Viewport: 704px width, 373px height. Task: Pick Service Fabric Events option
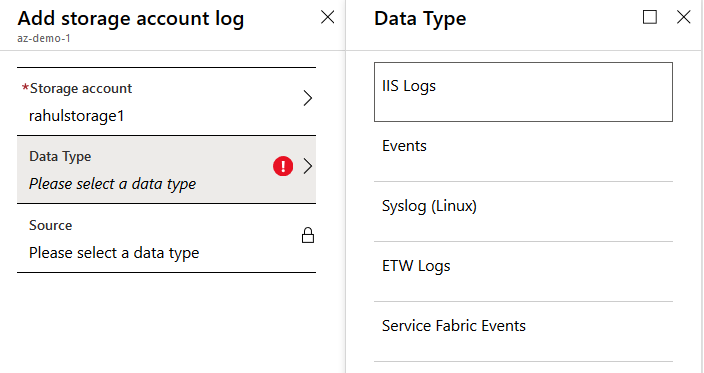tap(523, 332)
